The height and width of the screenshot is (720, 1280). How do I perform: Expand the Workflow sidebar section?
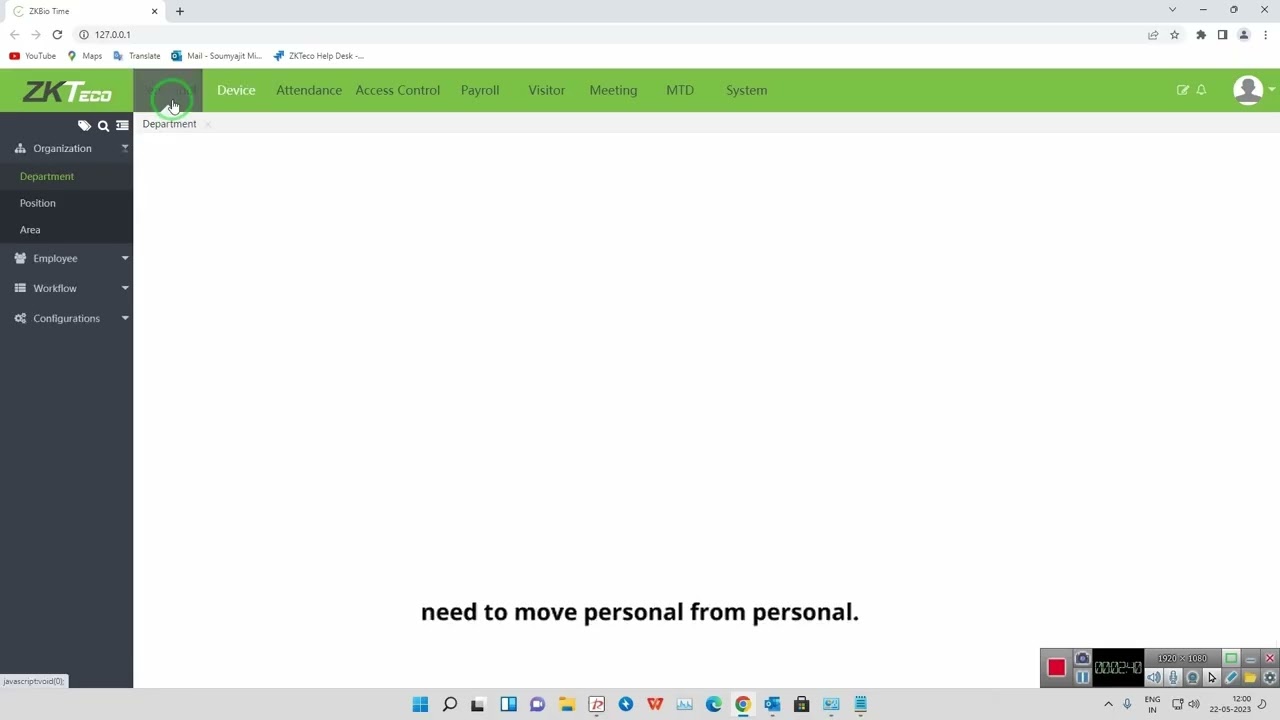[x=66, y=288]
